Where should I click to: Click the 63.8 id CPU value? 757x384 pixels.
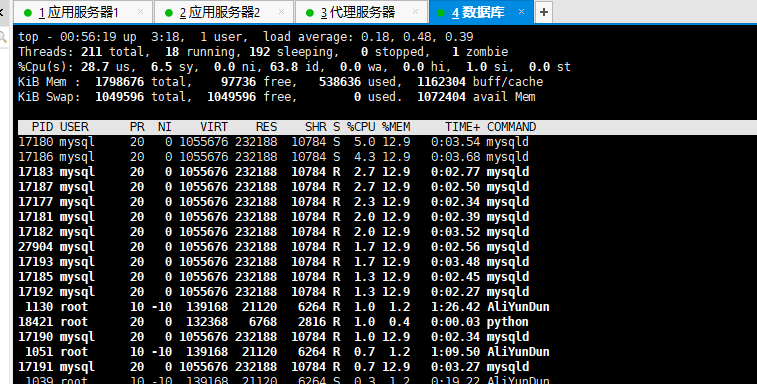coord(284,67)
